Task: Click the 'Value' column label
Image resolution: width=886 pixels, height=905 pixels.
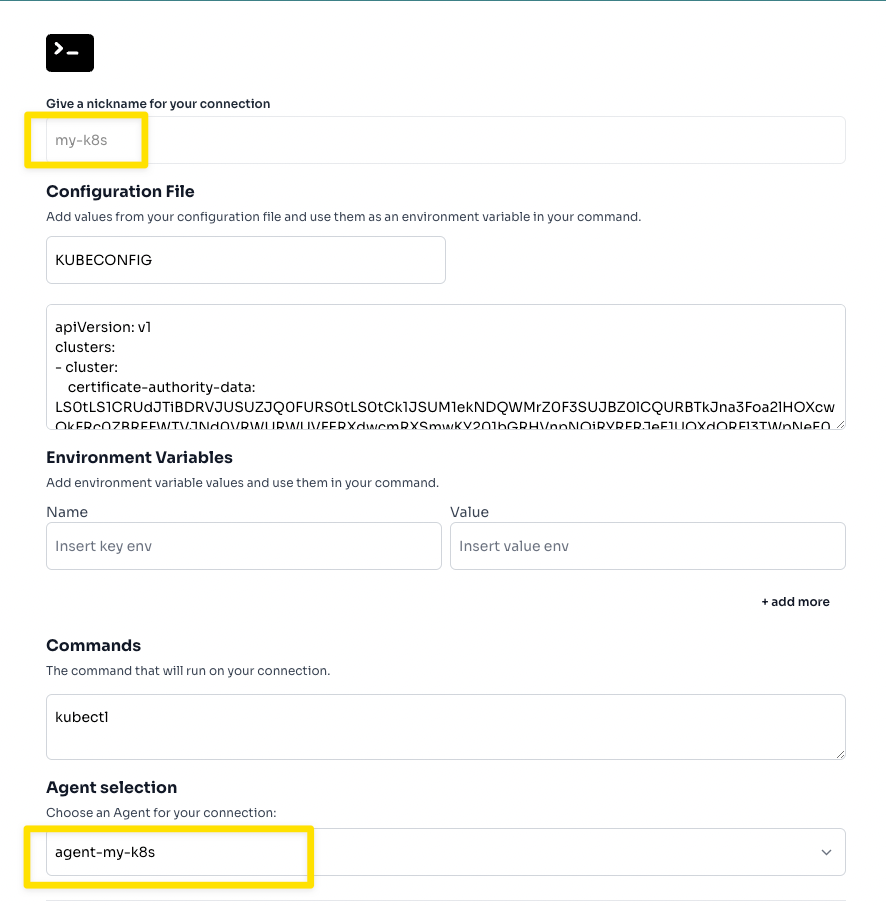Action: coord(469,512)
